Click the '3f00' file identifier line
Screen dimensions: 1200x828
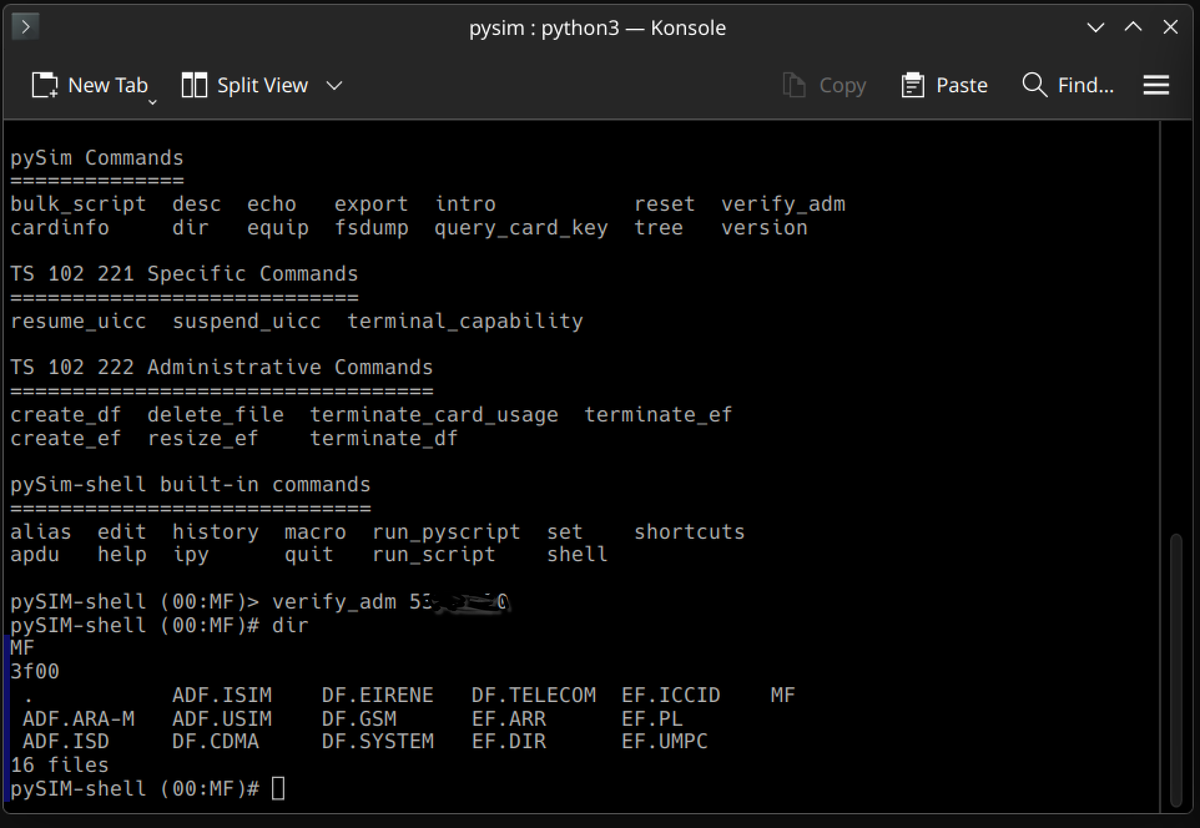[x=35, y=672]
